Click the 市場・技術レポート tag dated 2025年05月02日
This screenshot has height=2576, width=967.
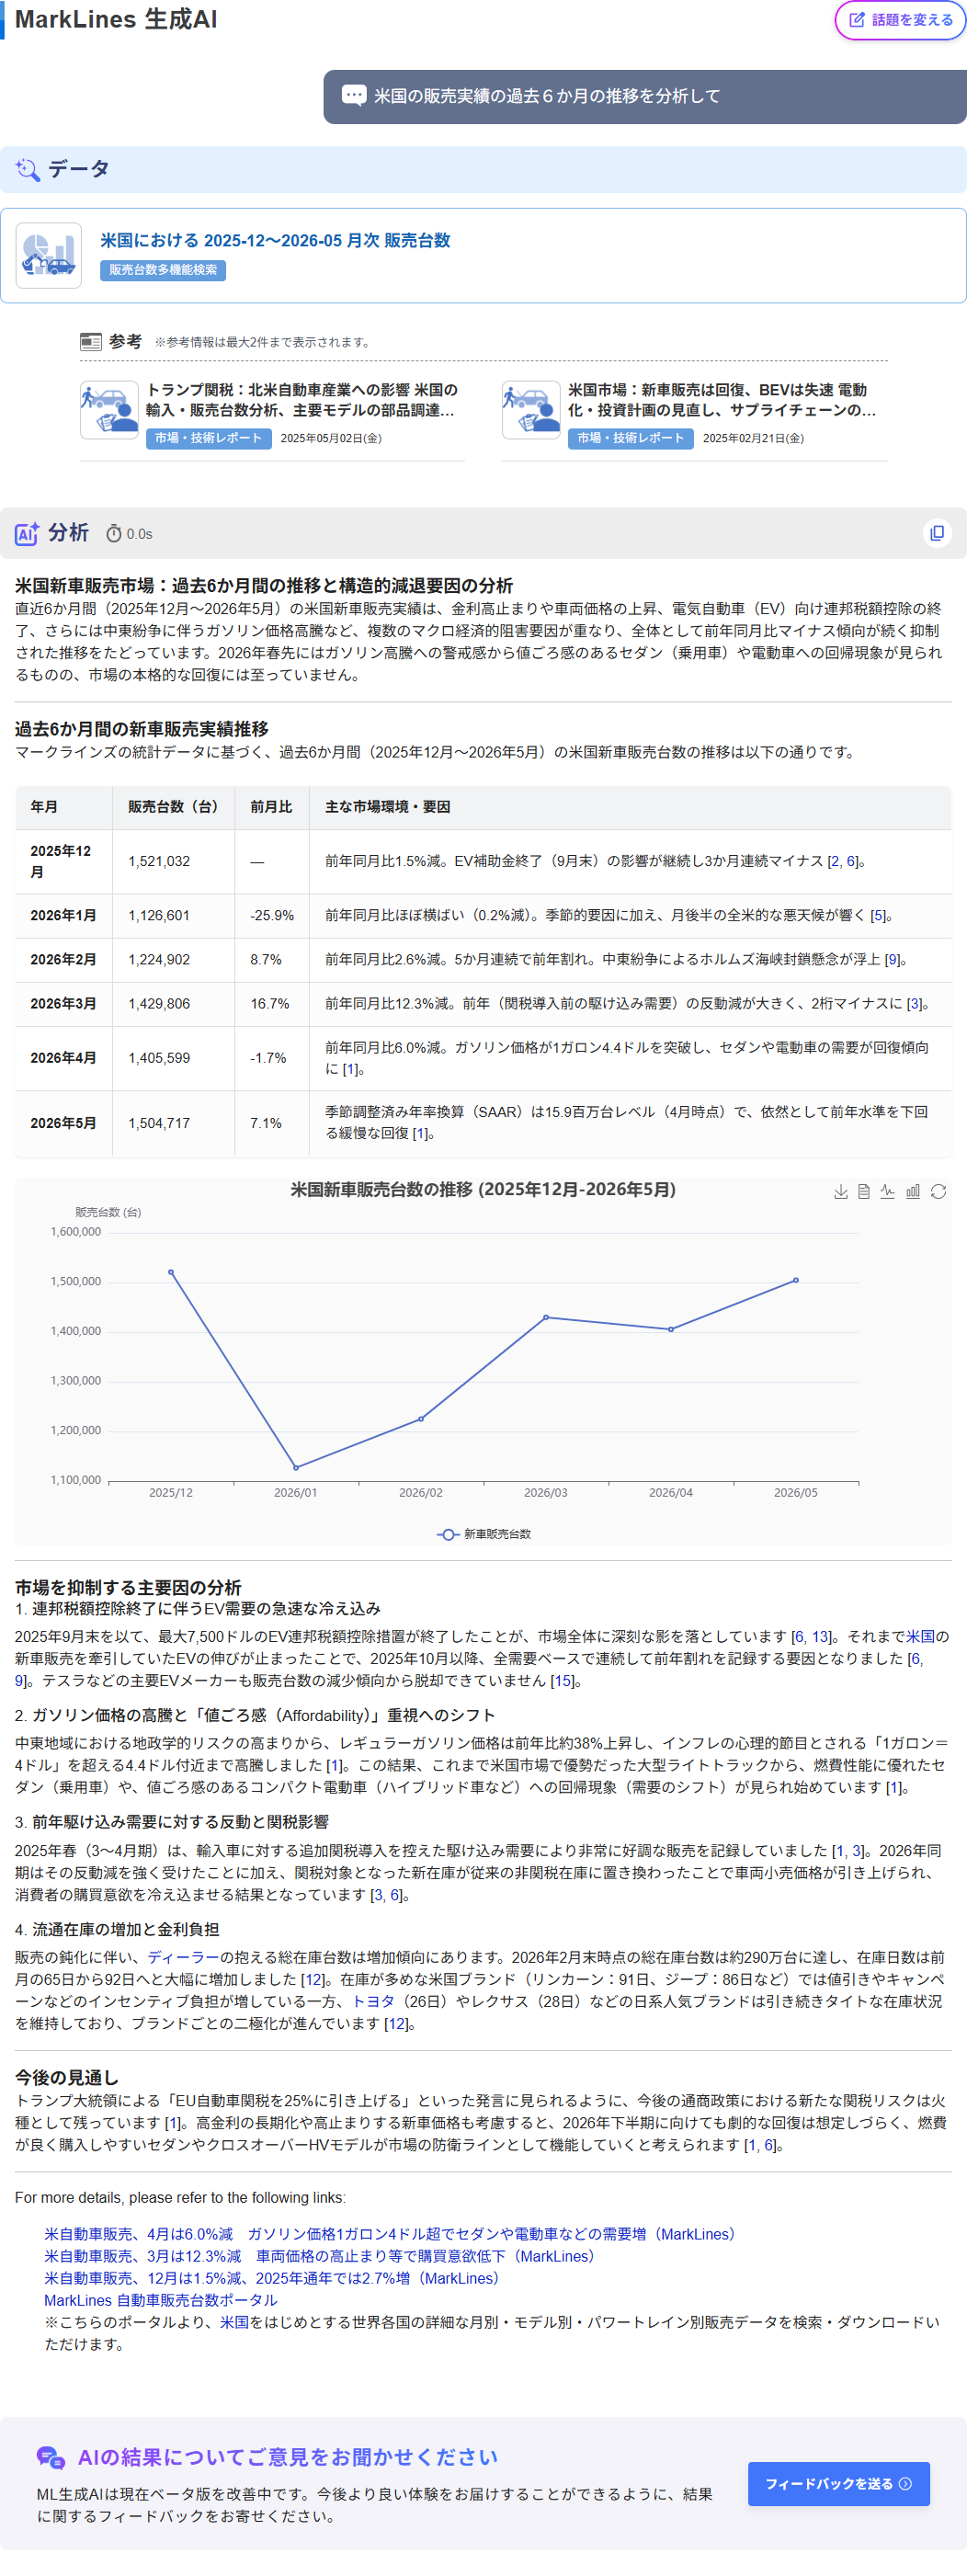point(208,438)
